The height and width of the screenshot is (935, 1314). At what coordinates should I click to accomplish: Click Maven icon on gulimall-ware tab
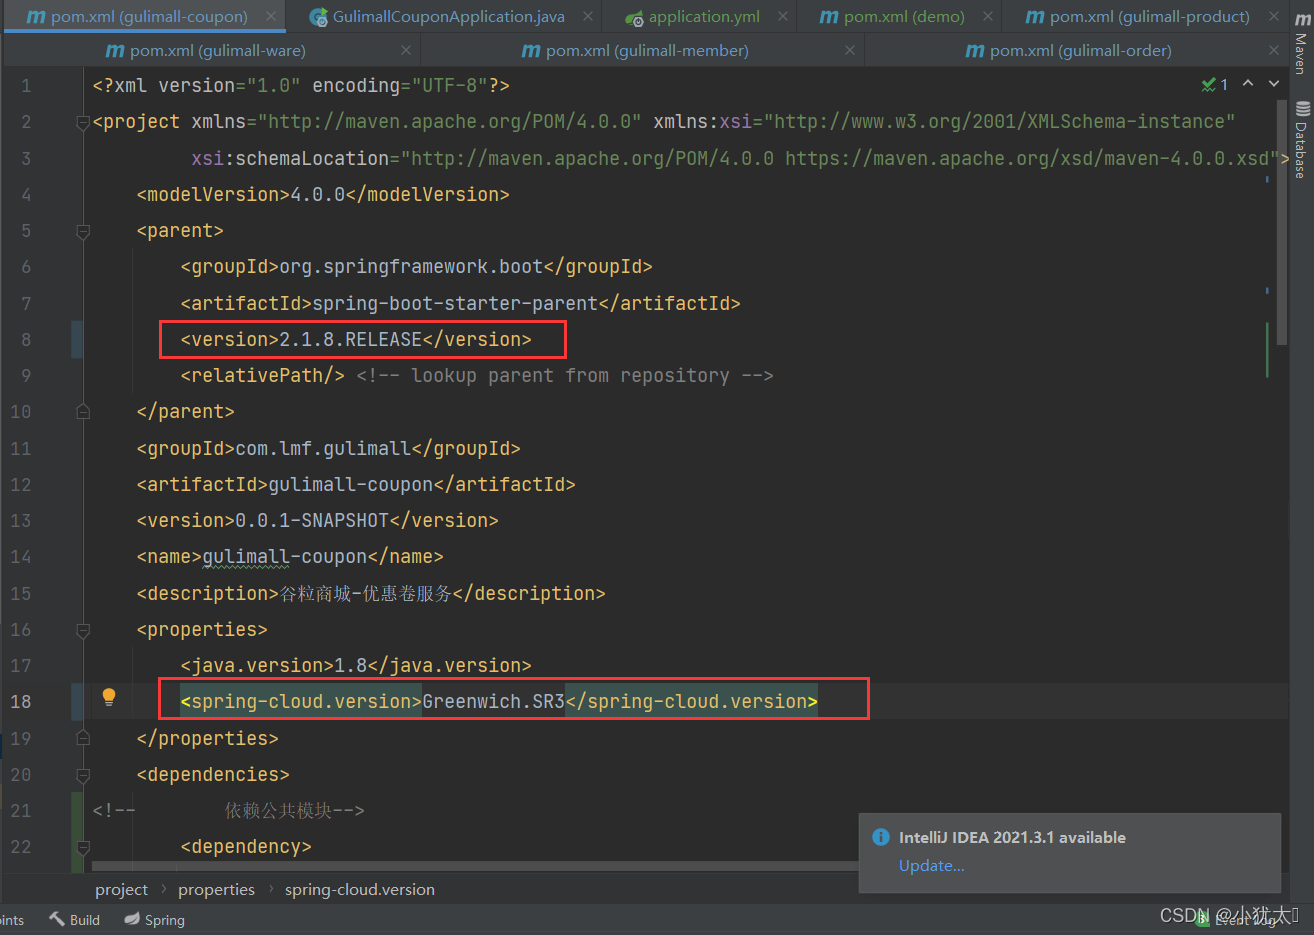[x=115, y=50]
